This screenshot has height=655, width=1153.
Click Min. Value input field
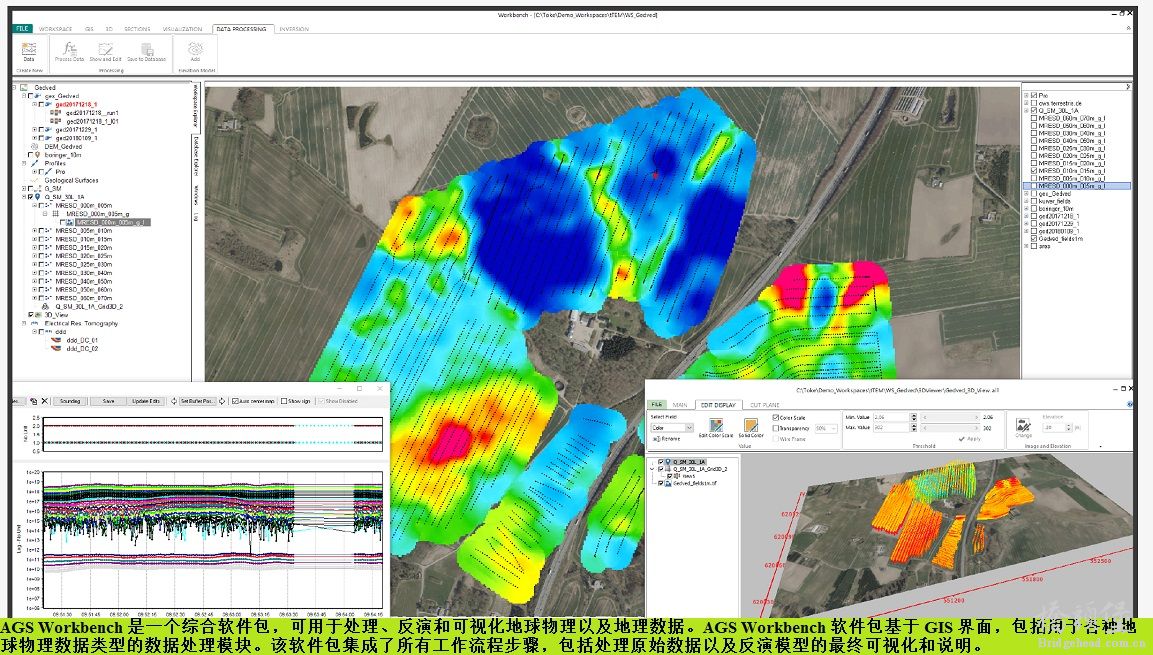tap(891, 417)
